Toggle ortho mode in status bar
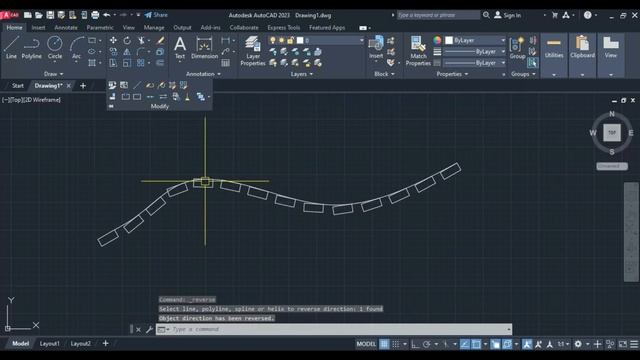Viewport: 640px width, 360px height. 415,344
